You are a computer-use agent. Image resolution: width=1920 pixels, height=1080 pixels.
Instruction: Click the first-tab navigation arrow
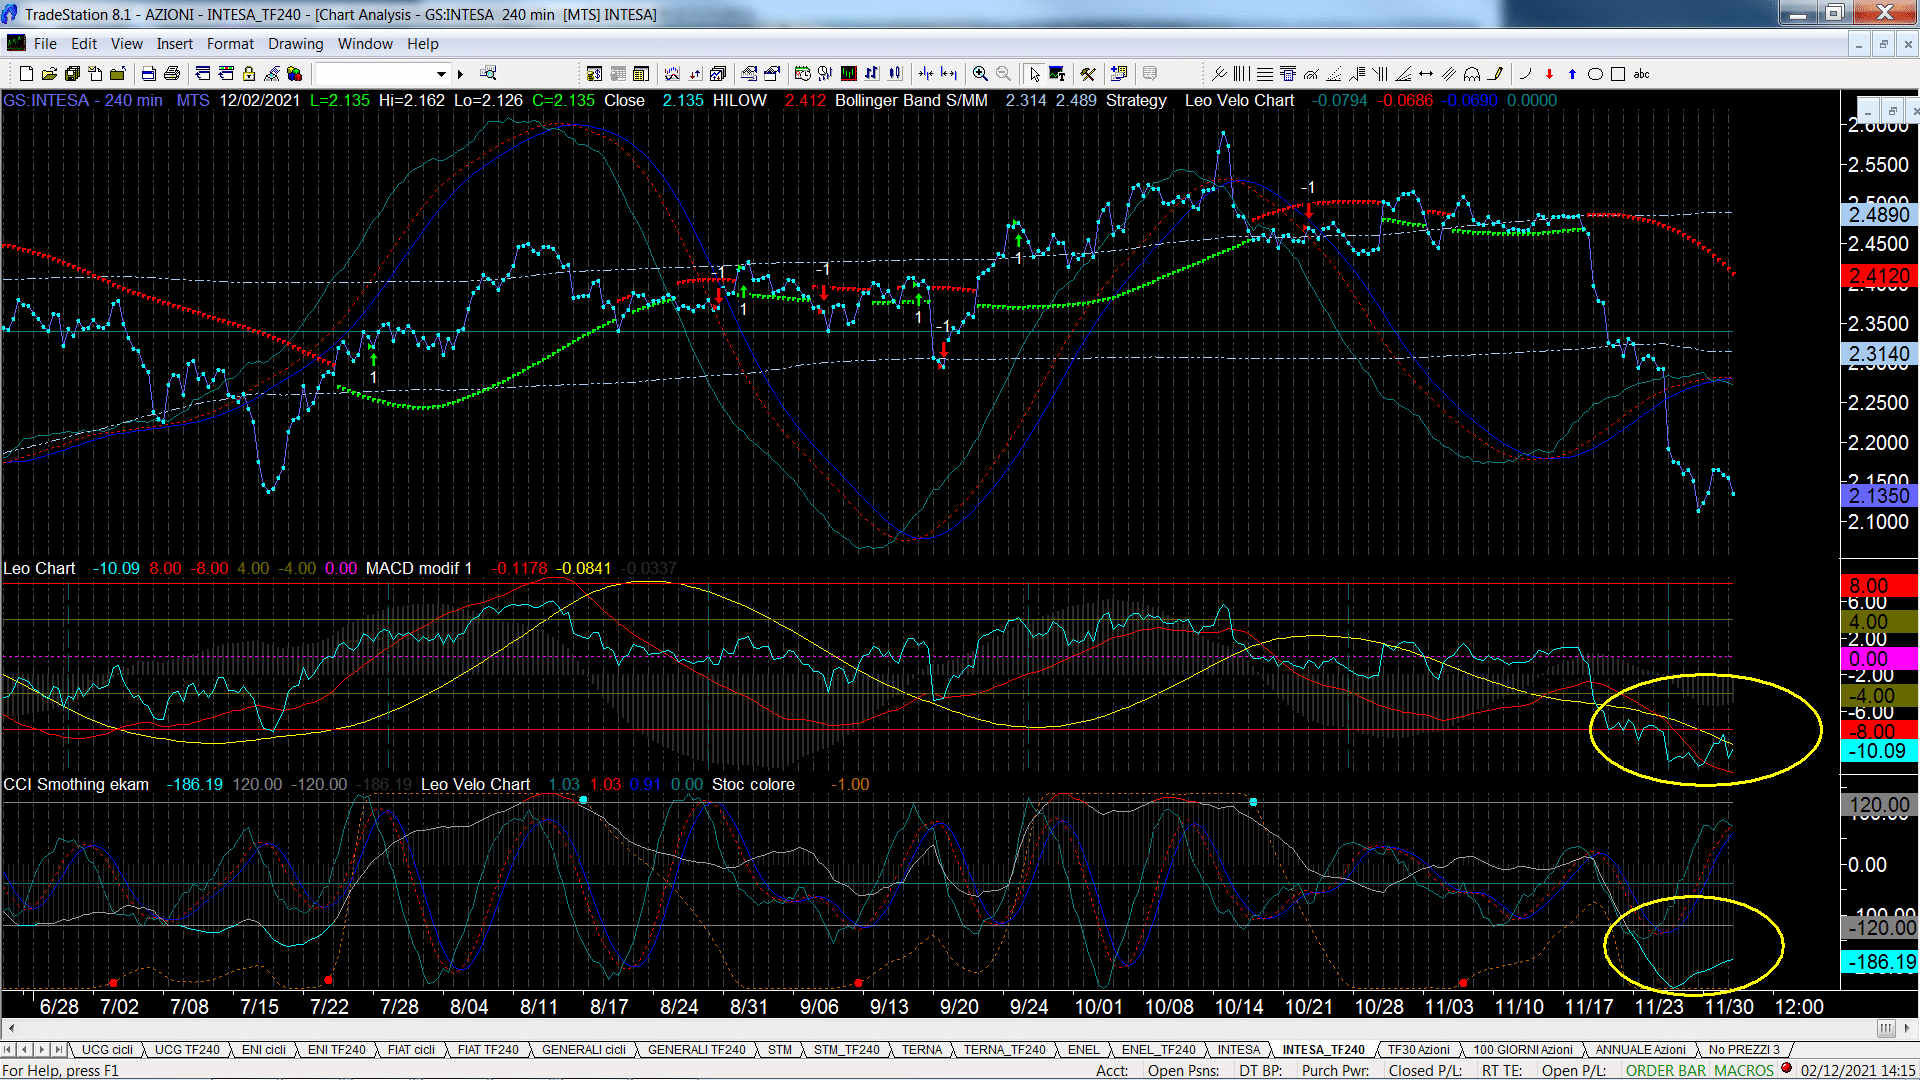(x=8, y=1049)
